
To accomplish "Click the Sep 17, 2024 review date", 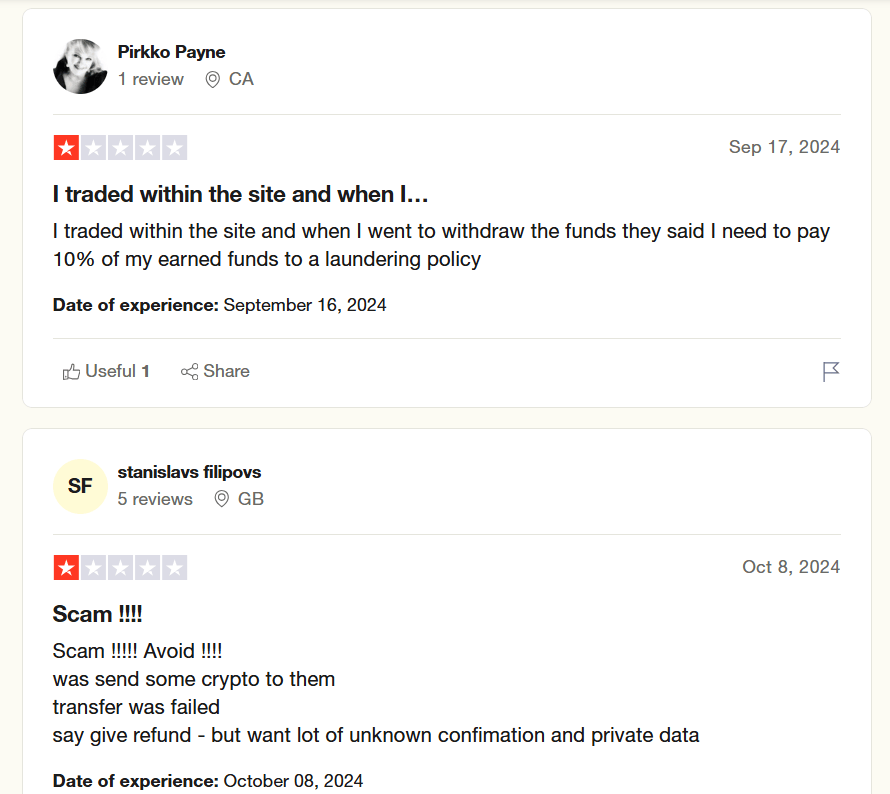I will click(784, 147).
